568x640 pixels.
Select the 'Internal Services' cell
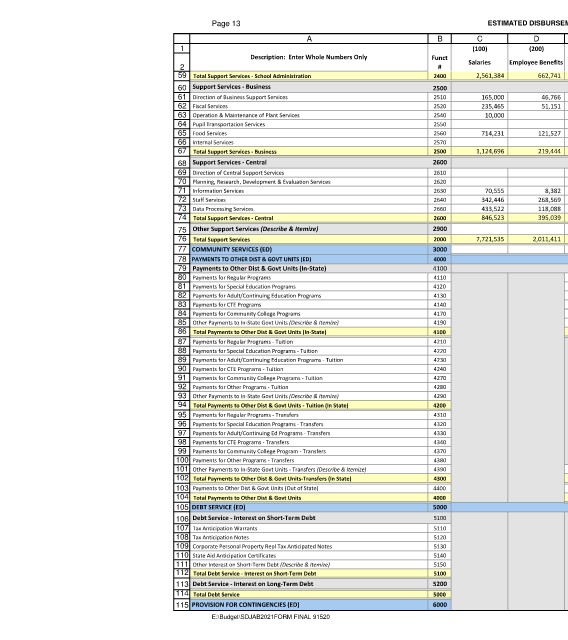(309, 142)
